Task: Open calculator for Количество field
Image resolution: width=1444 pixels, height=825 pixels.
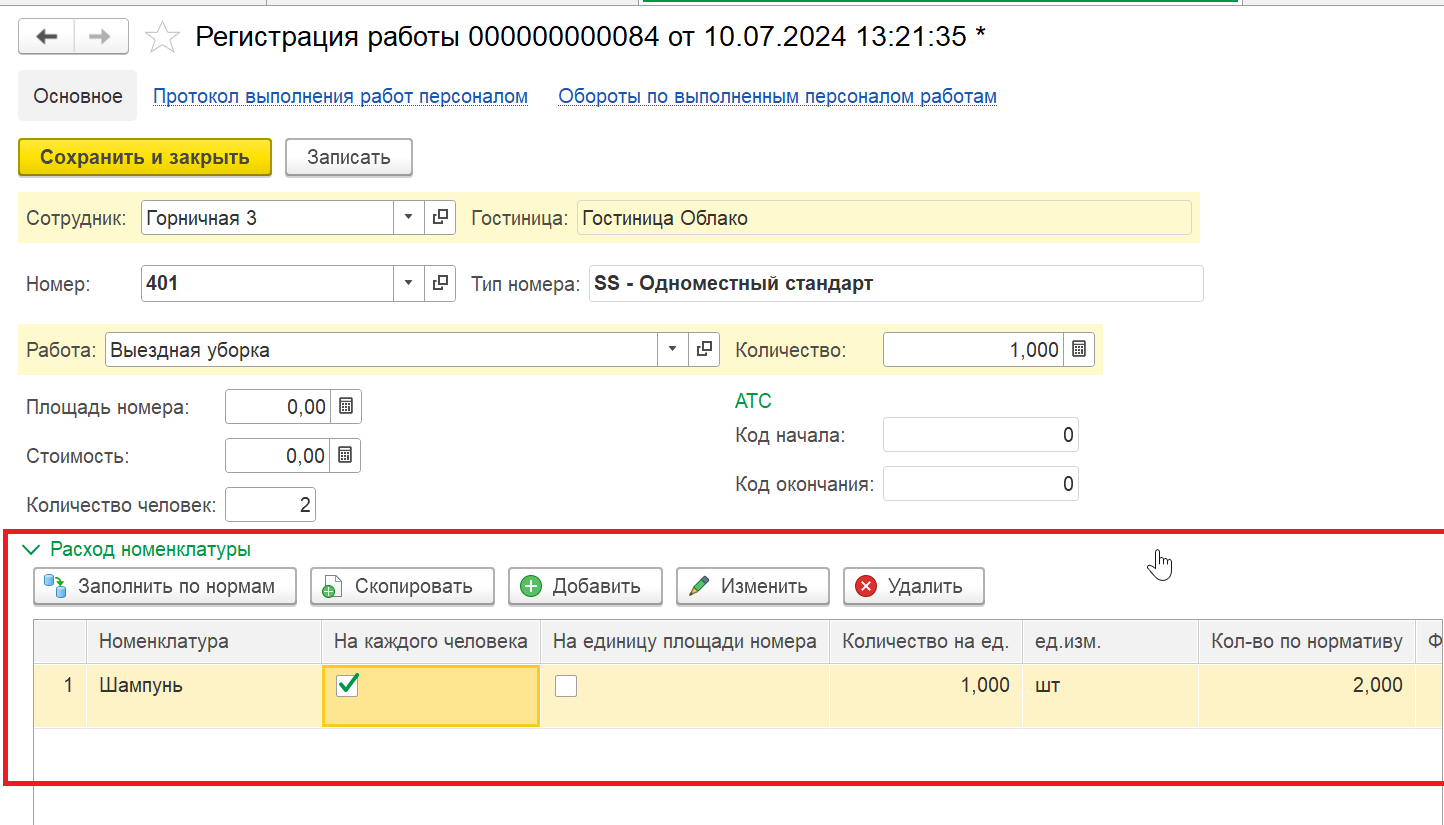Action: pyautogui.click(x=1079, y=350)
